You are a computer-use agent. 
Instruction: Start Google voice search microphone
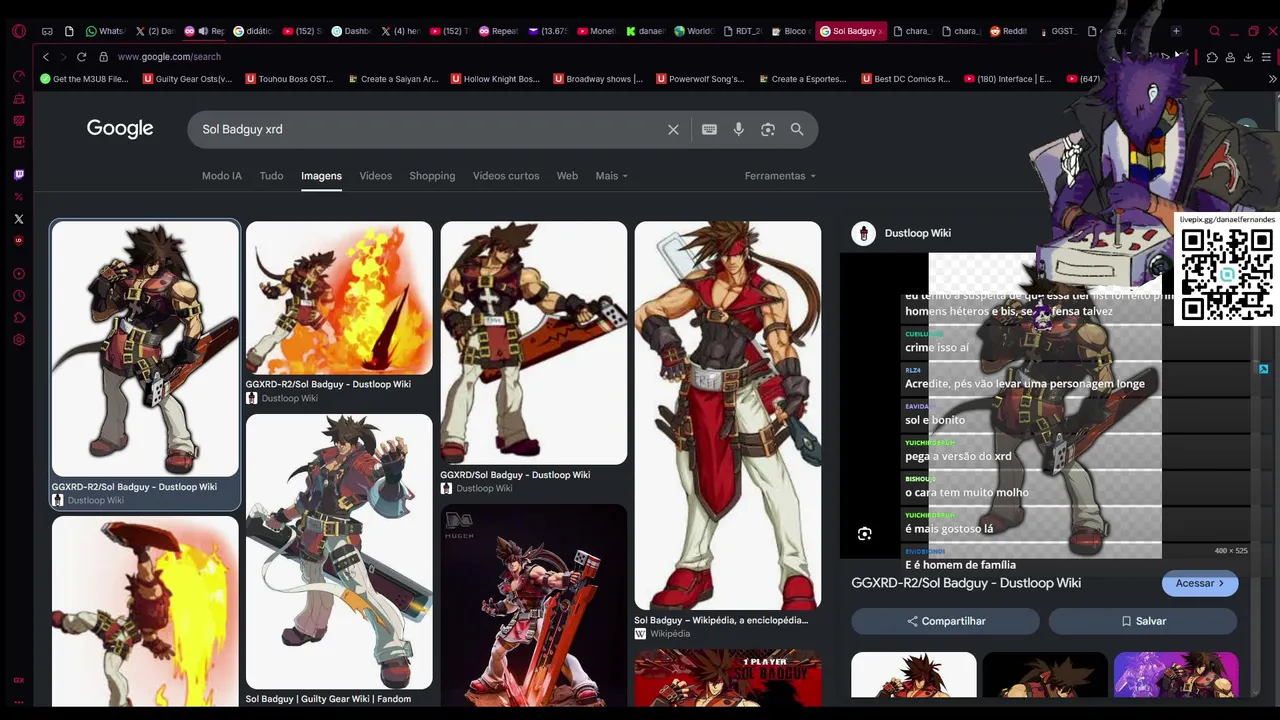coord(739,129)
